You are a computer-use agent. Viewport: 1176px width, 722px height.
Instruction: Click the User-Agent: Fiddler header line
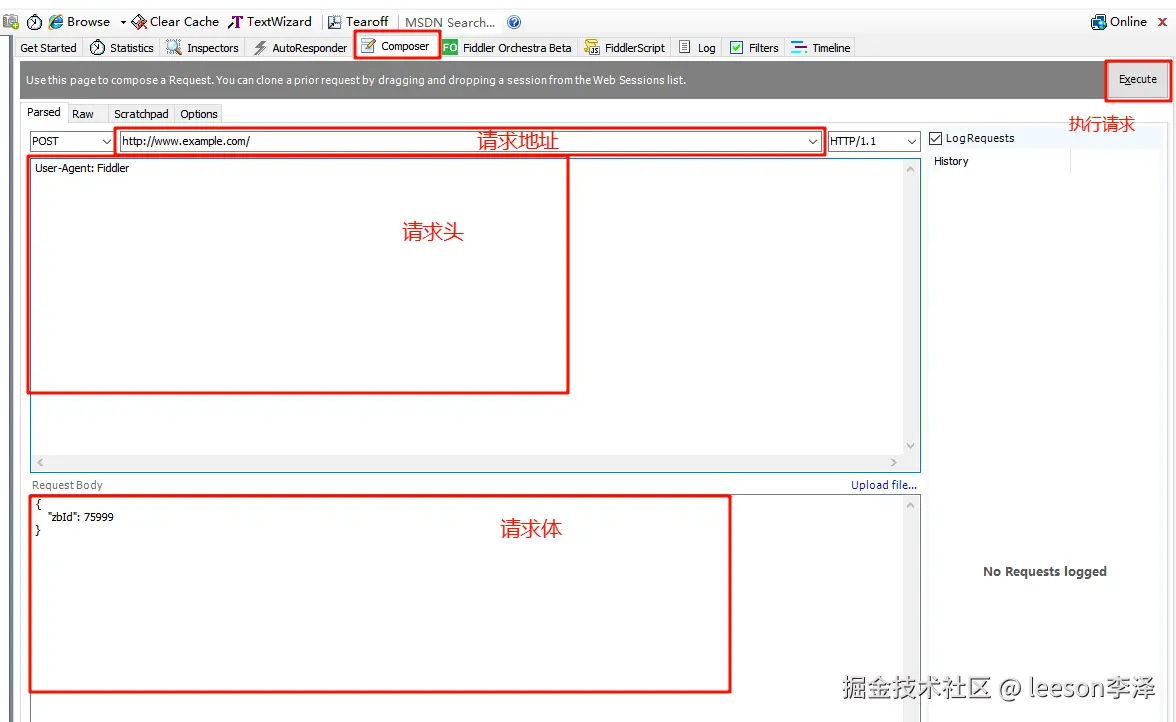[82, 168]
